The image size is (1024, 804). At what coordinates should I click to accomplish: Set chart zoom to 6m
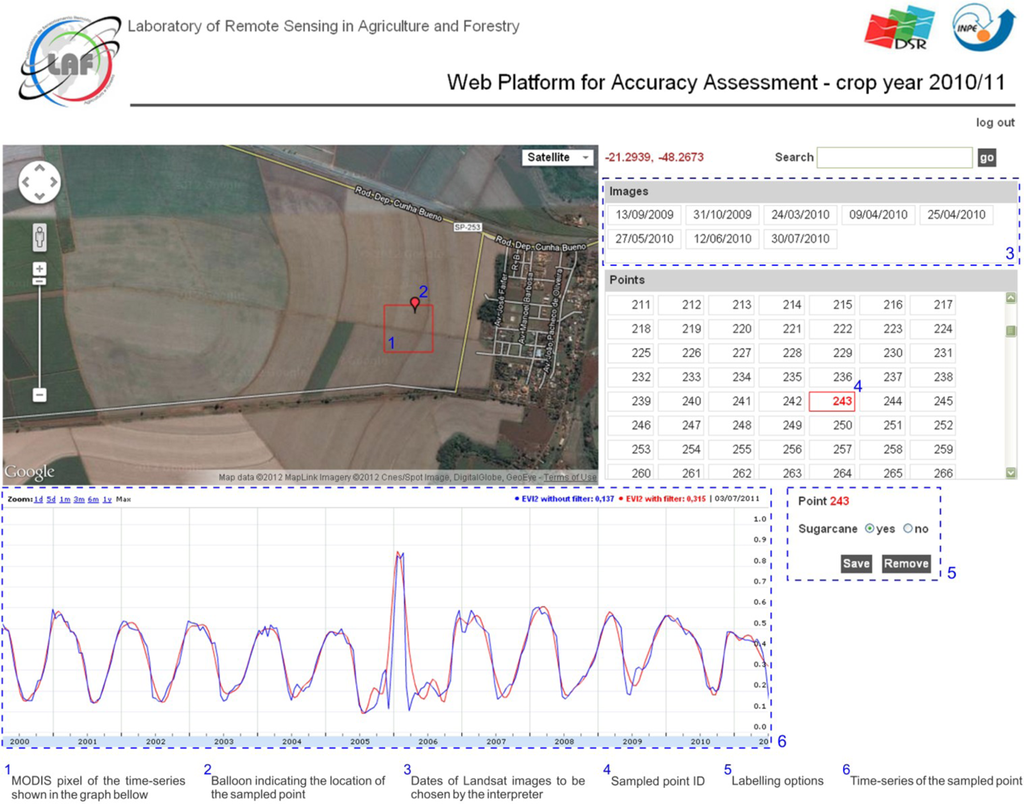coord(92,498)
